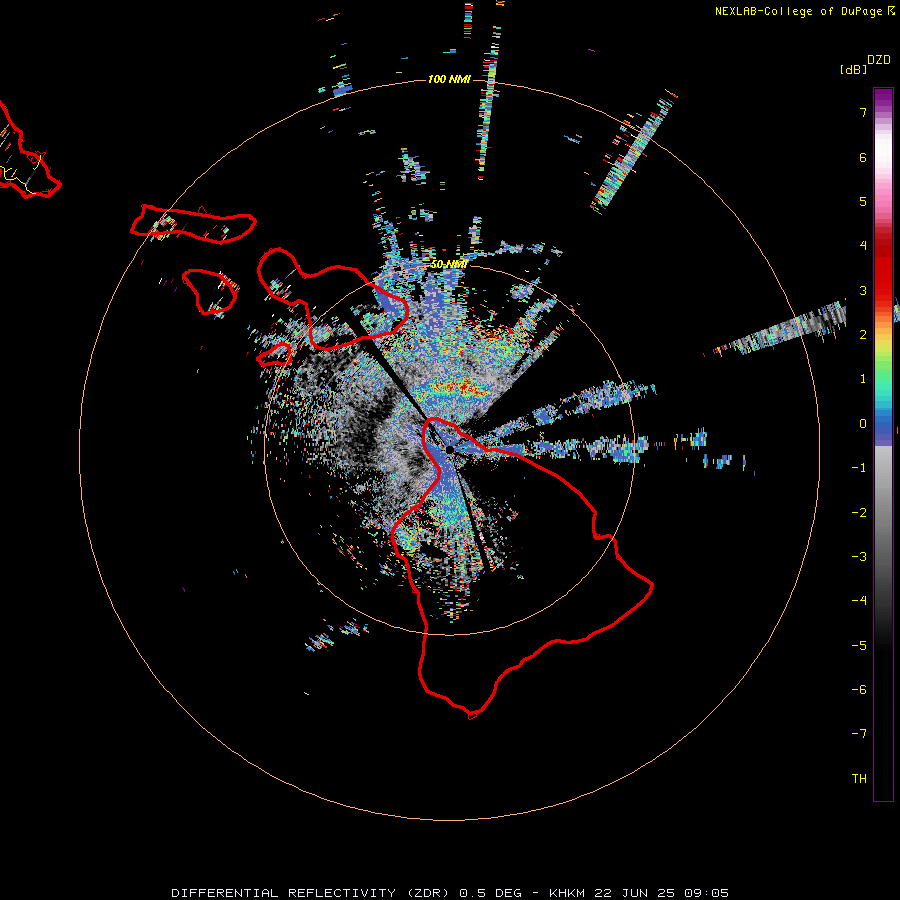900x900 pixels.
Task: Select the 5 value on the scale
Action: coord(863,201)
